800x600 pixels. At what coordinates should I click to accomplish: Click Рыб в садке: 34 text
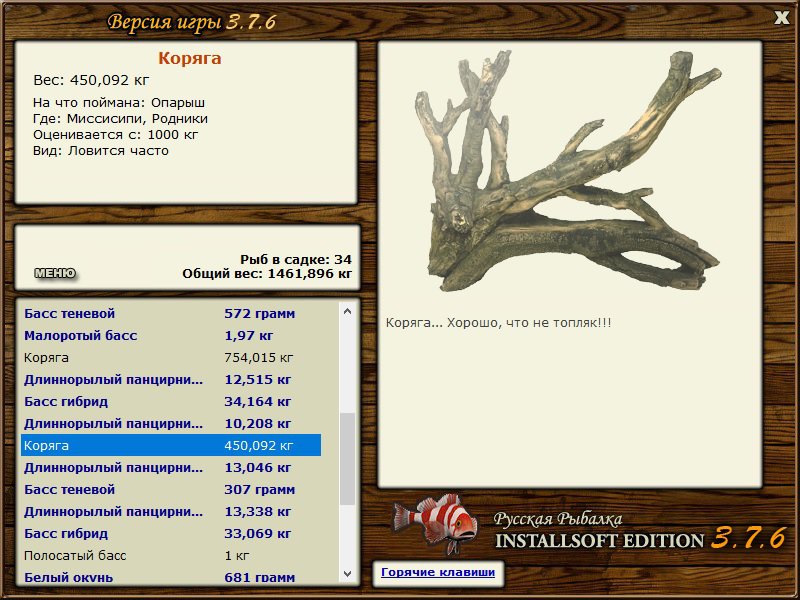point(296,259)
